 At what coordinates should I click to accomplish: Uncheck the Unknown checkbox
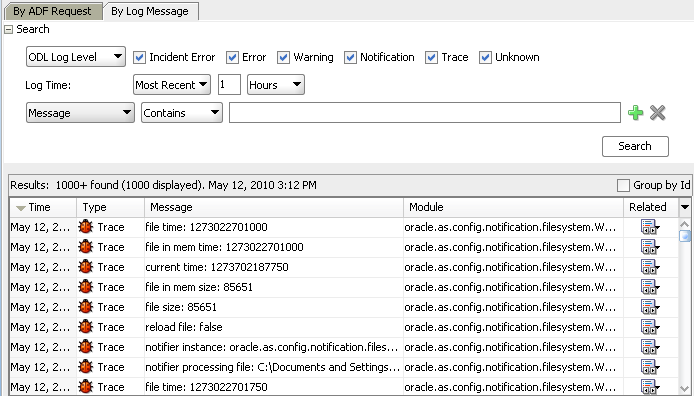click(485, 58)
